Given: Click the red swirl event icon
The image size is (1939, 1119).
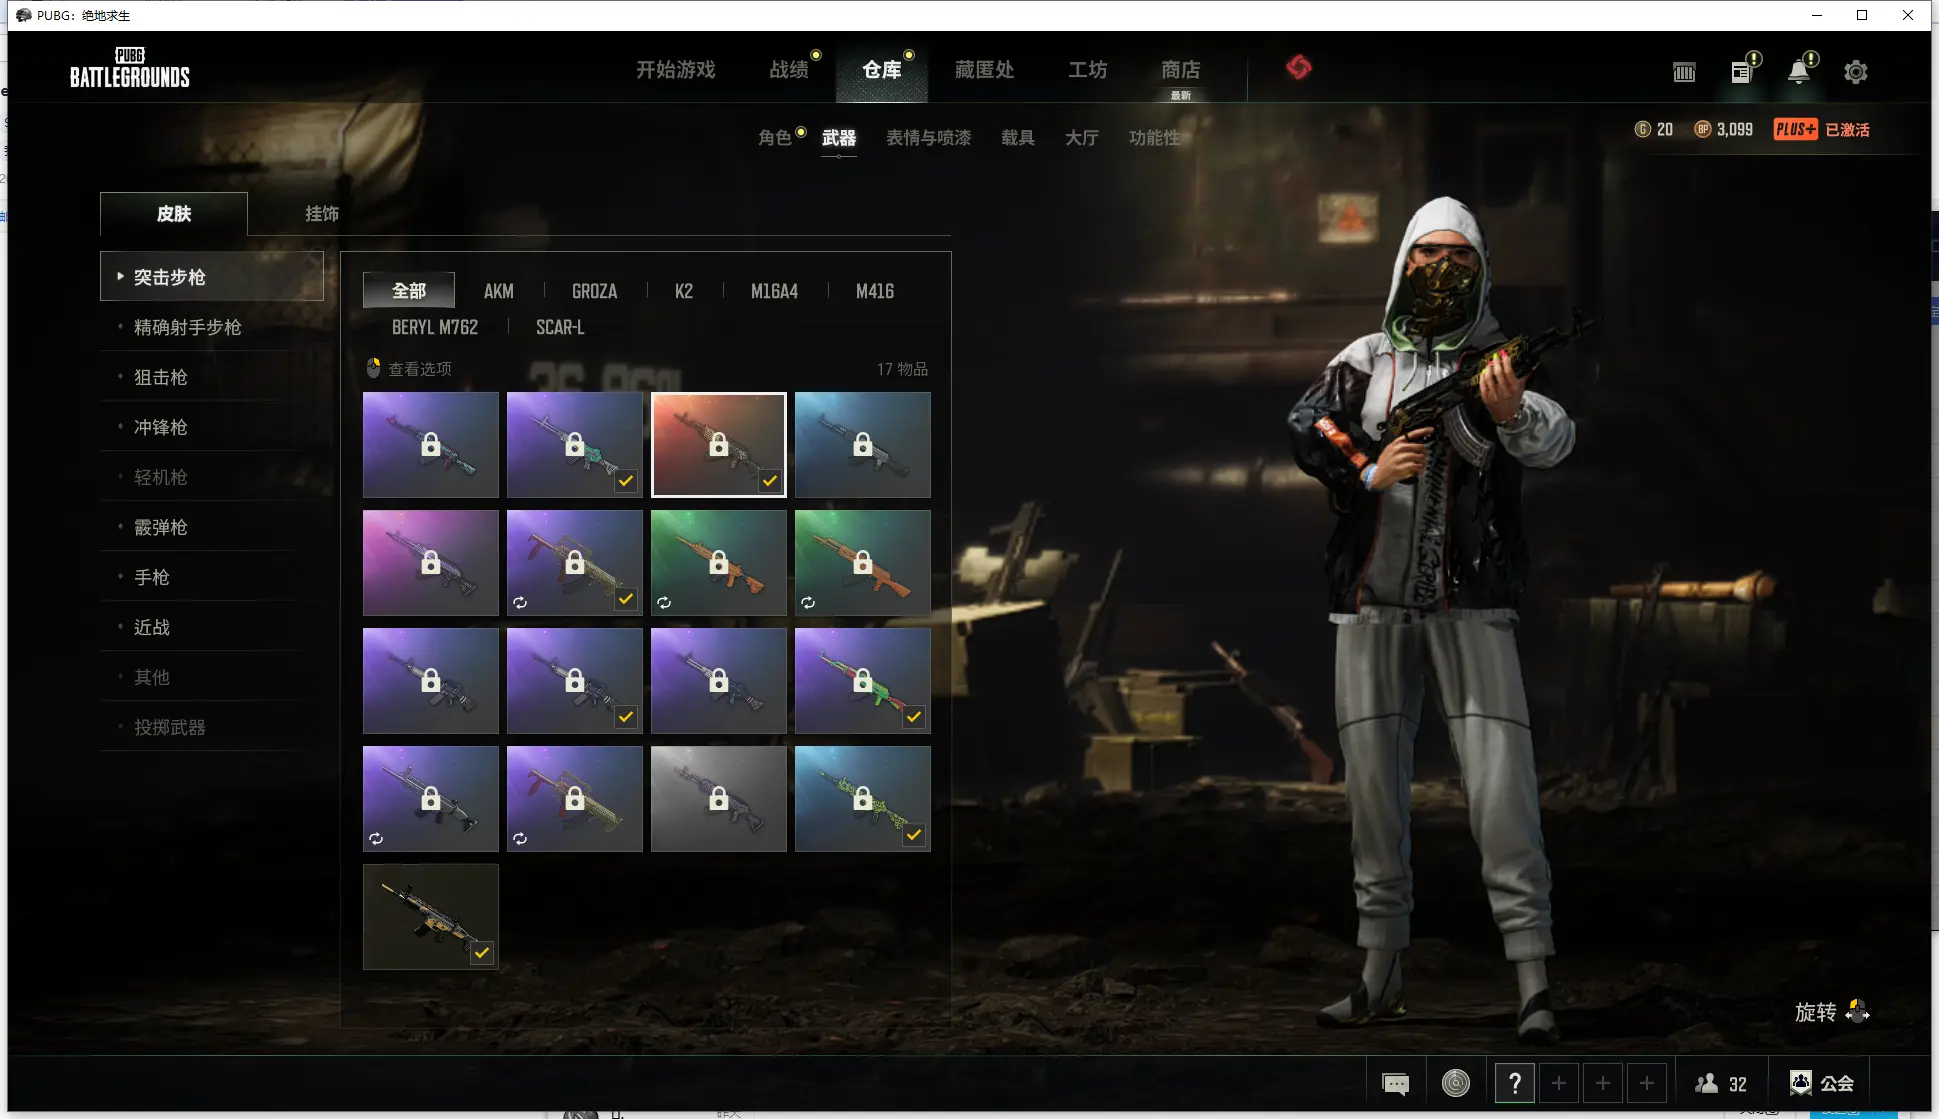Looking at the screenshot, I should (1298, 68).
